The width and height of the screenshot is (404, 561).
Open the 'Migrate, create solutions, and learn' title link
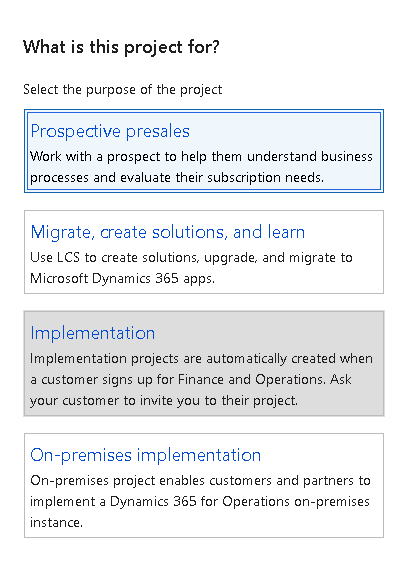[x=167, y=232]
